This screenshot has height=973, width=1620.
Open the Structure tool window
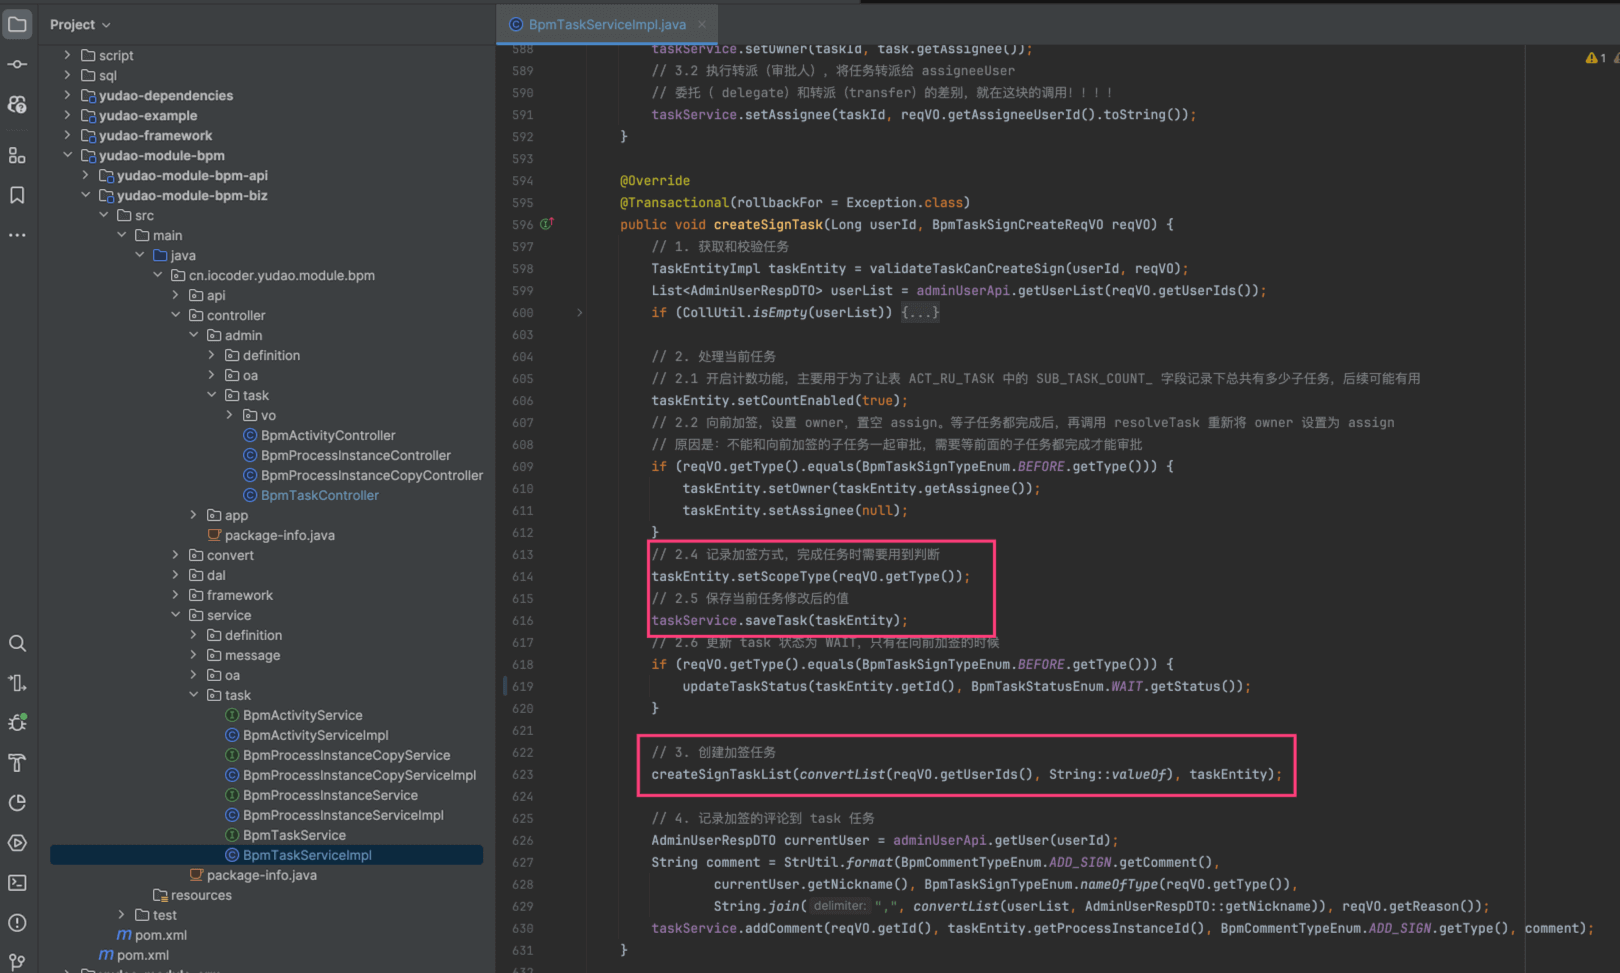[17, 155]
